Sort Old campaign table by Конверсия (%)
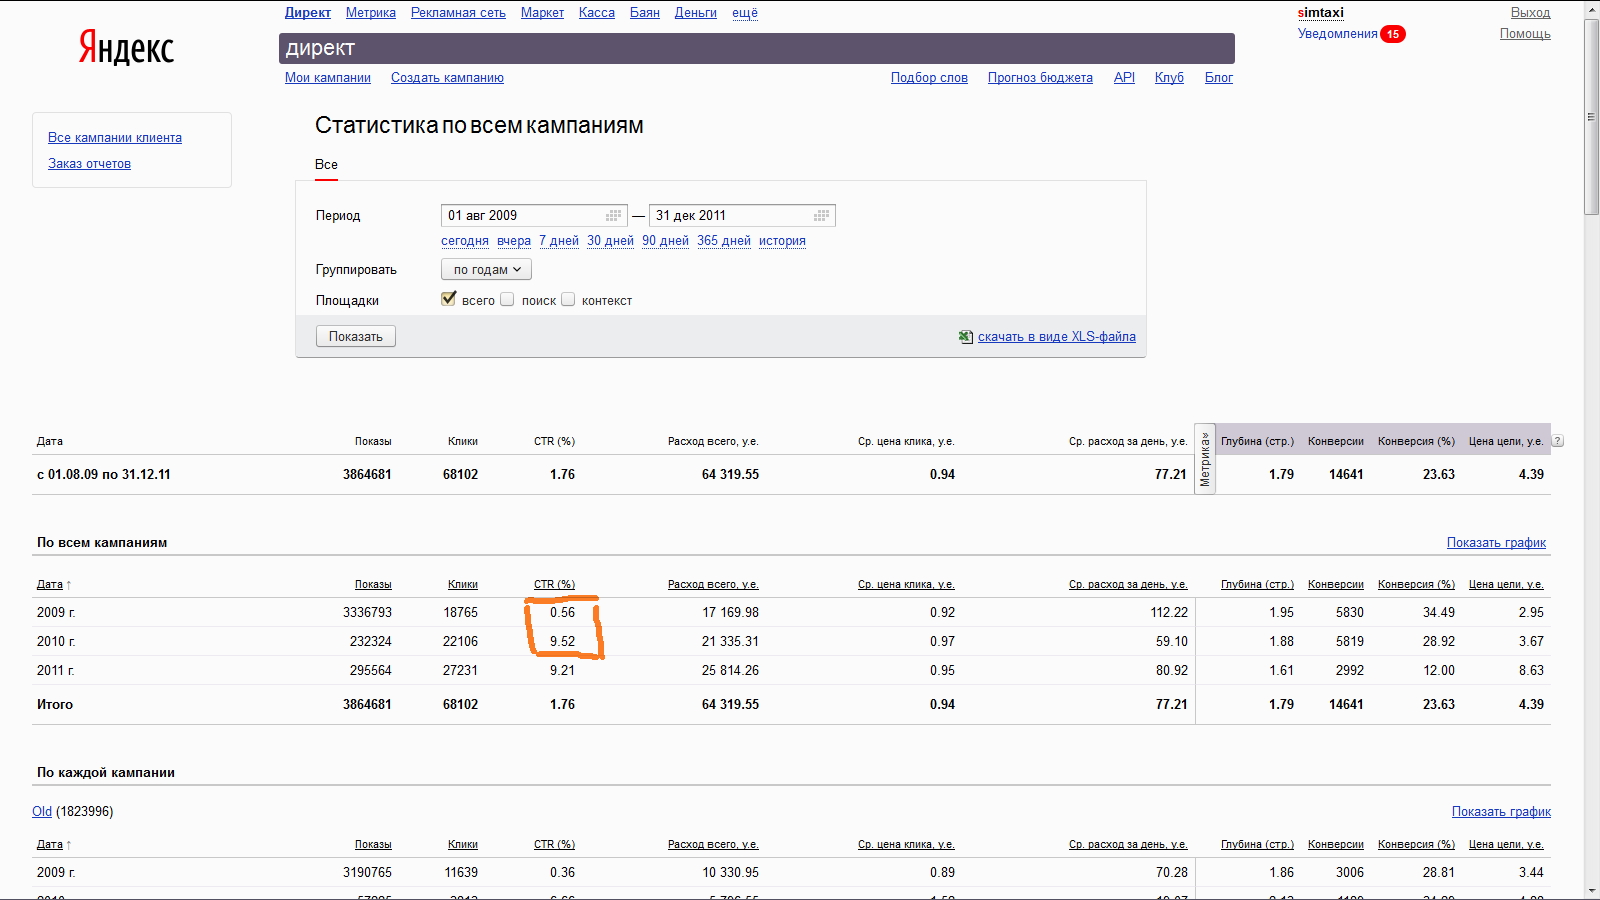1600x900 pixels. click(x=1416, y=844)
